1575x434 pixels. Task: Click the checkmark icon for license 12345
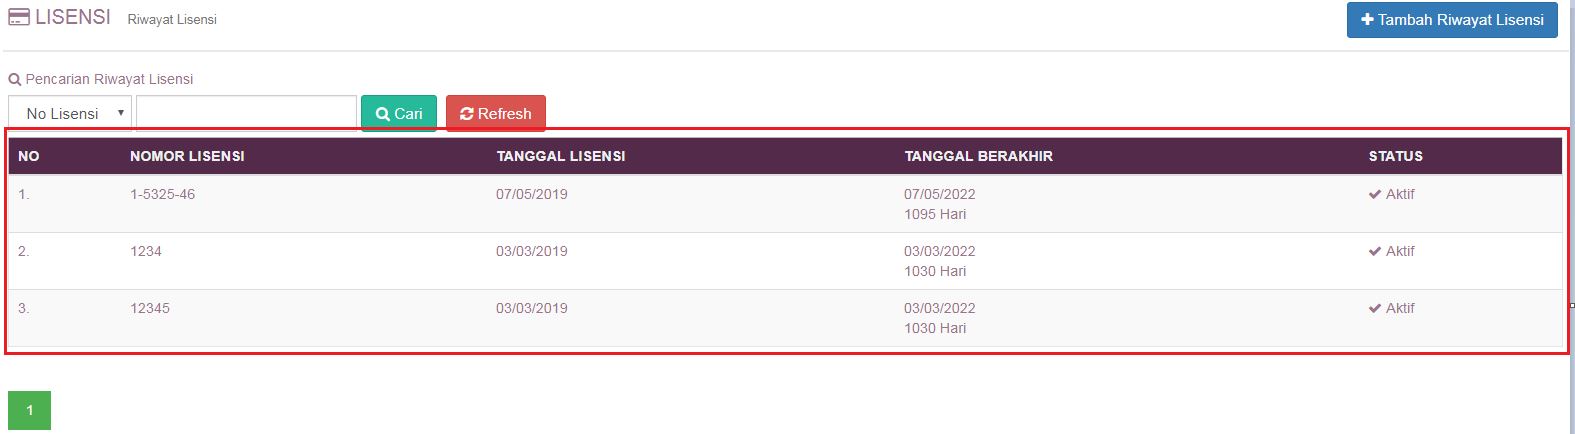tap(1375, 309)
